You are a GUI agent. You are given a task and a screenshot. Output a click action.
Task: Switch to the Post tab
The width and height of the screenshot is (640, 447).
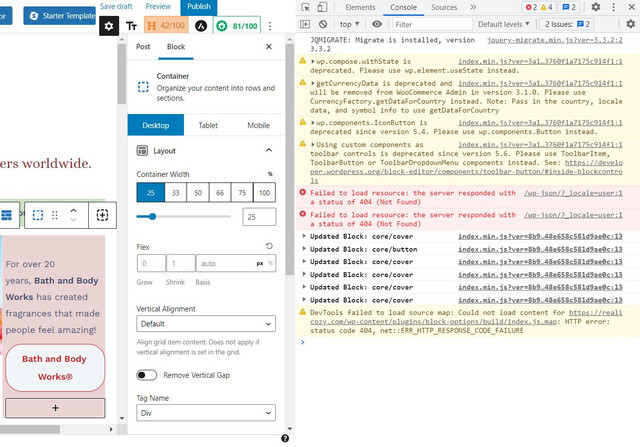pyautogui.click(x=143, y=47)
